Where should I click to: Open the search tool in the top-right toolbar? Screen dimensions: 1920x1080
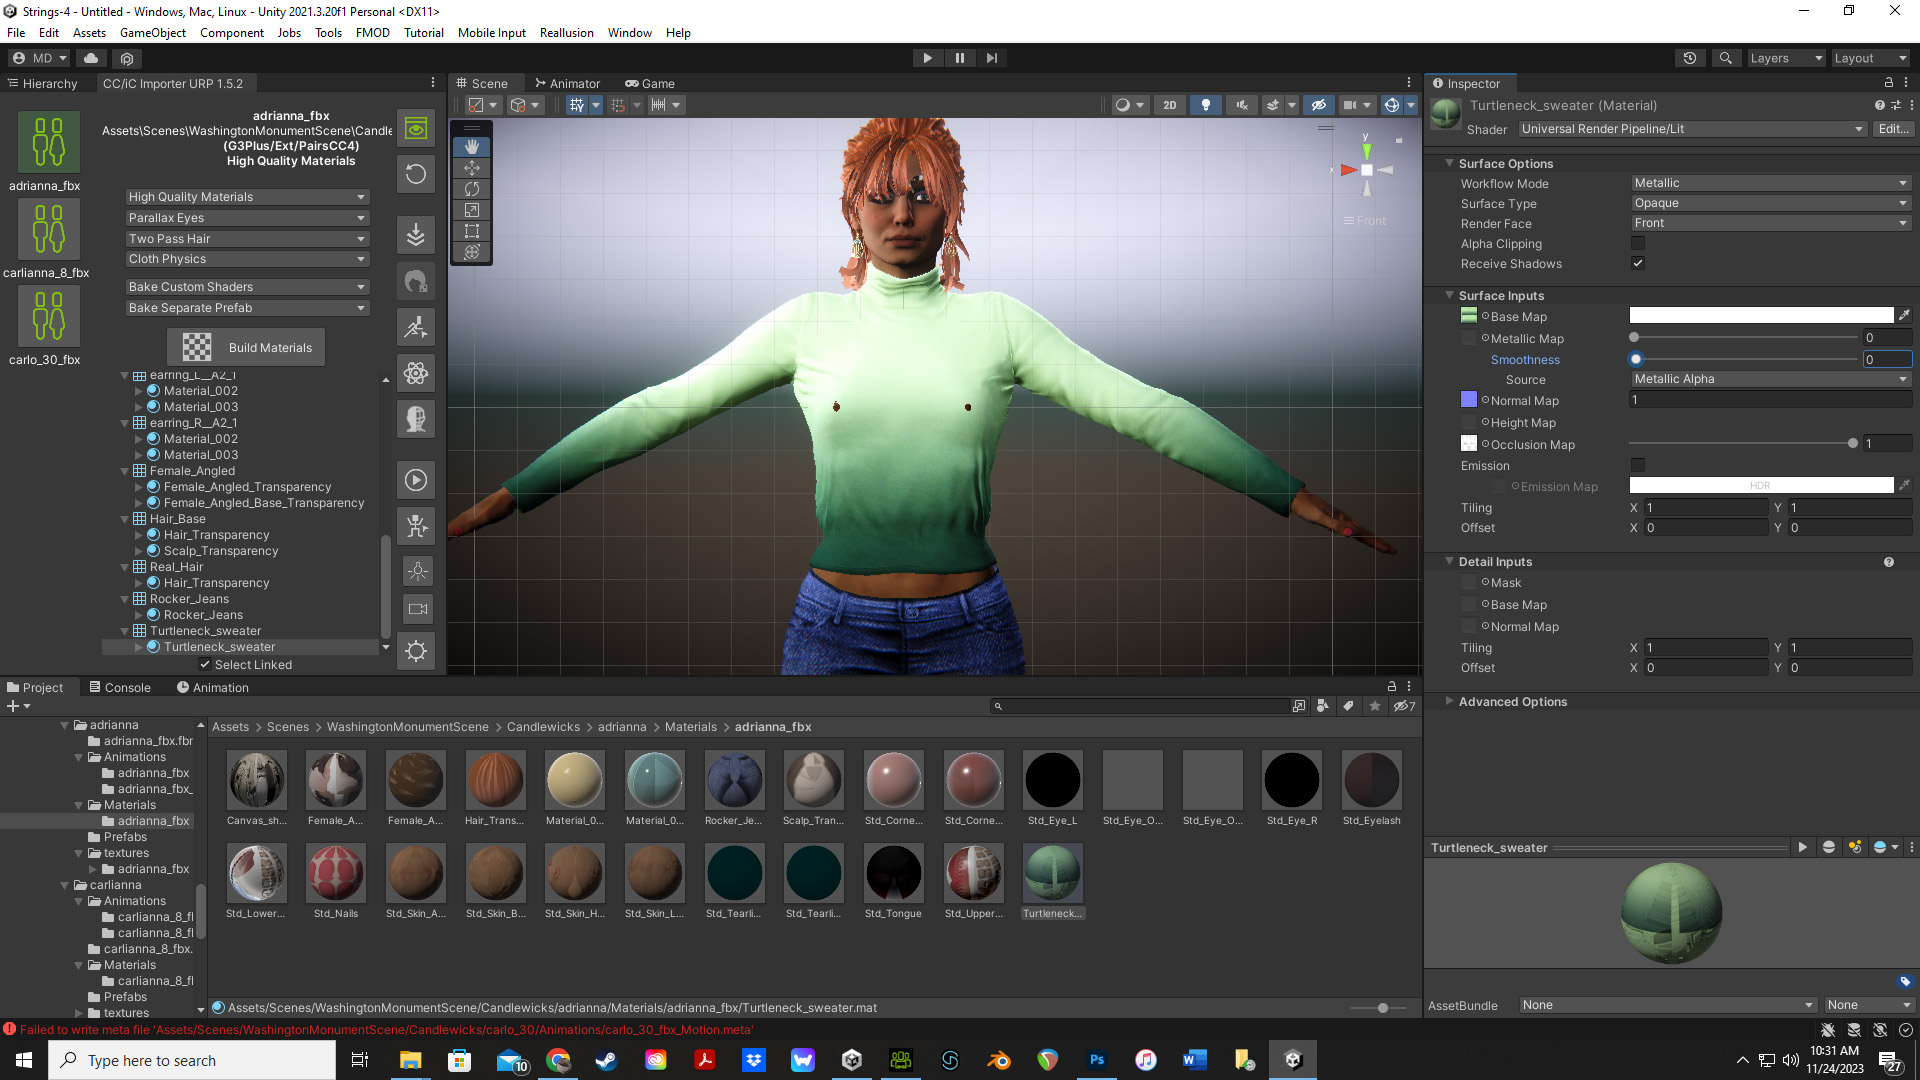[x=1726, y=57]
